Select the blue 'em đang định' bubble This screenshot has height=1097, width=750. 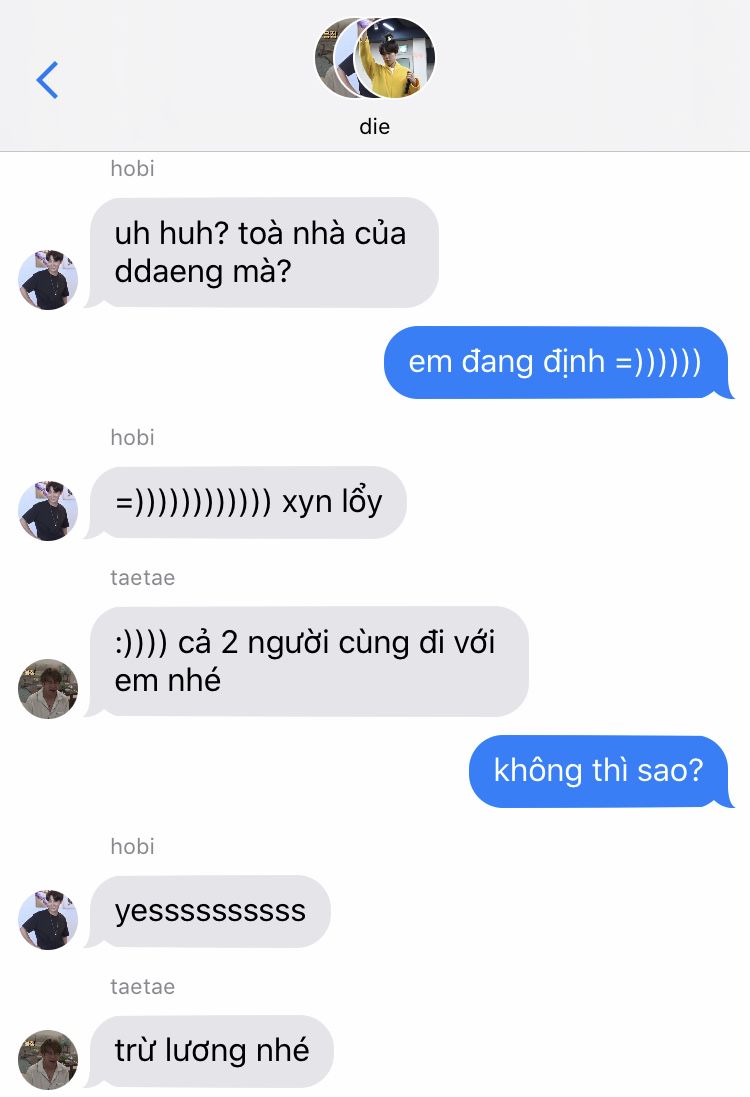(x=556, y=362)
